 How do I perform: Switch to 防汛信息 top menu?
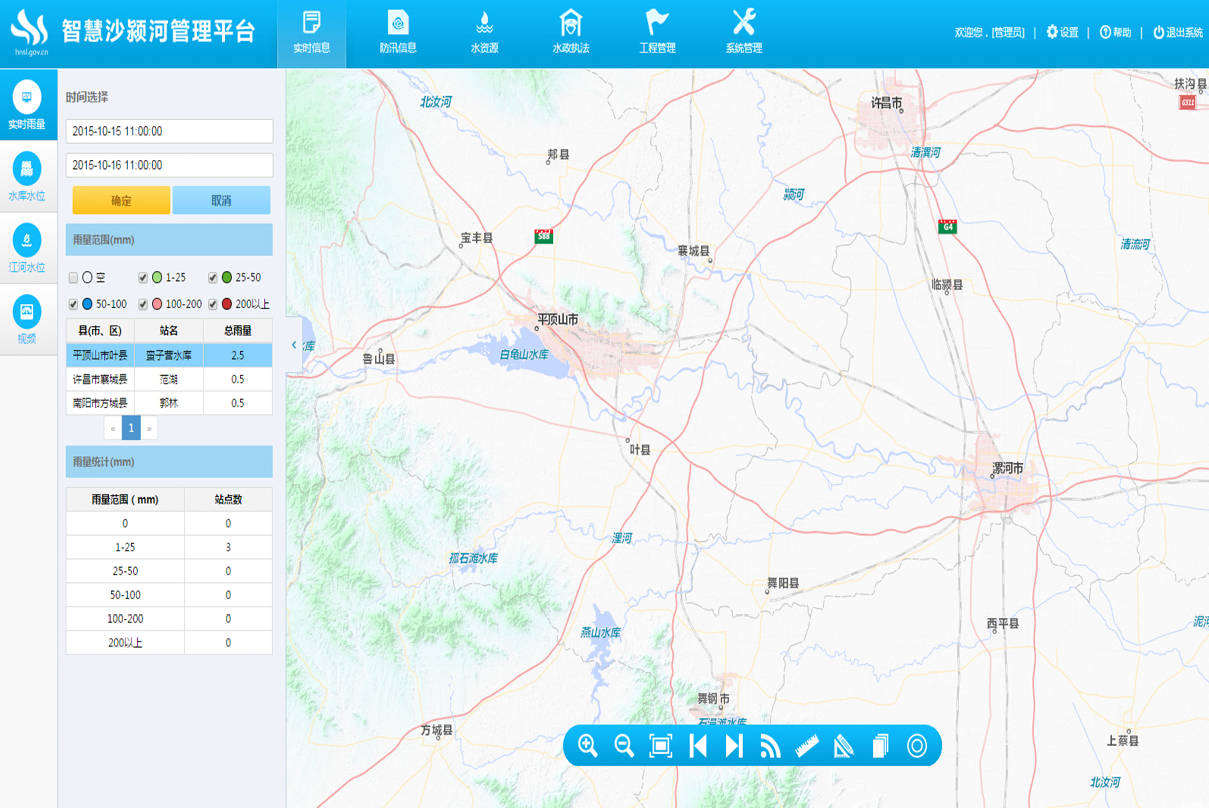pyautogui.click(x=397, y=33)
